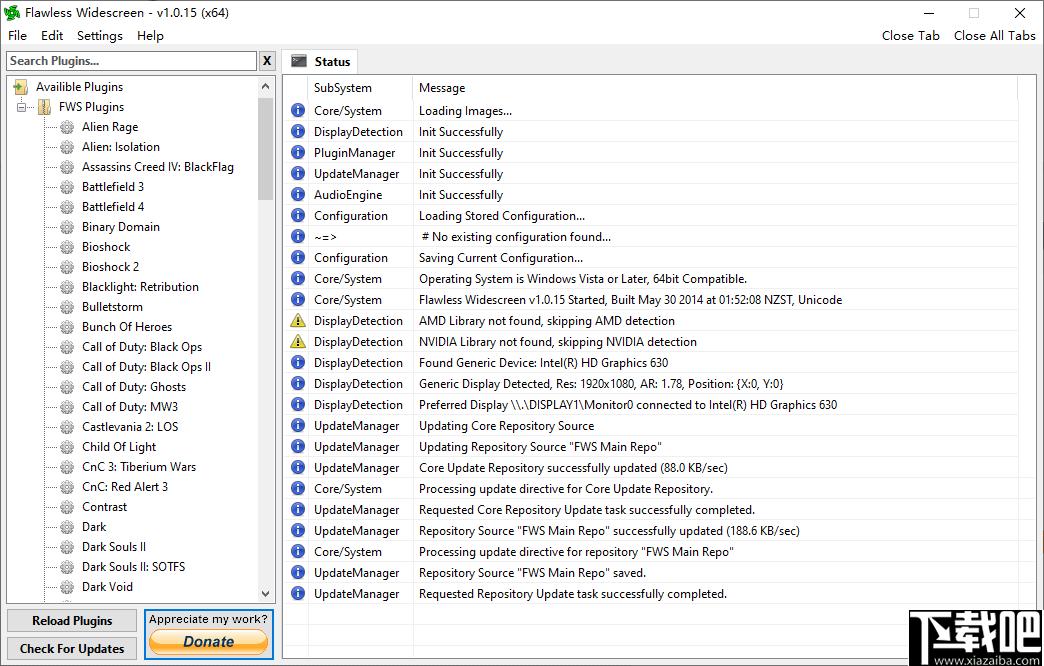The width and height of the screenshot is (1044, 666).
Task: Click plugin list scrollbar down arrow
Action: coord(266,593)
